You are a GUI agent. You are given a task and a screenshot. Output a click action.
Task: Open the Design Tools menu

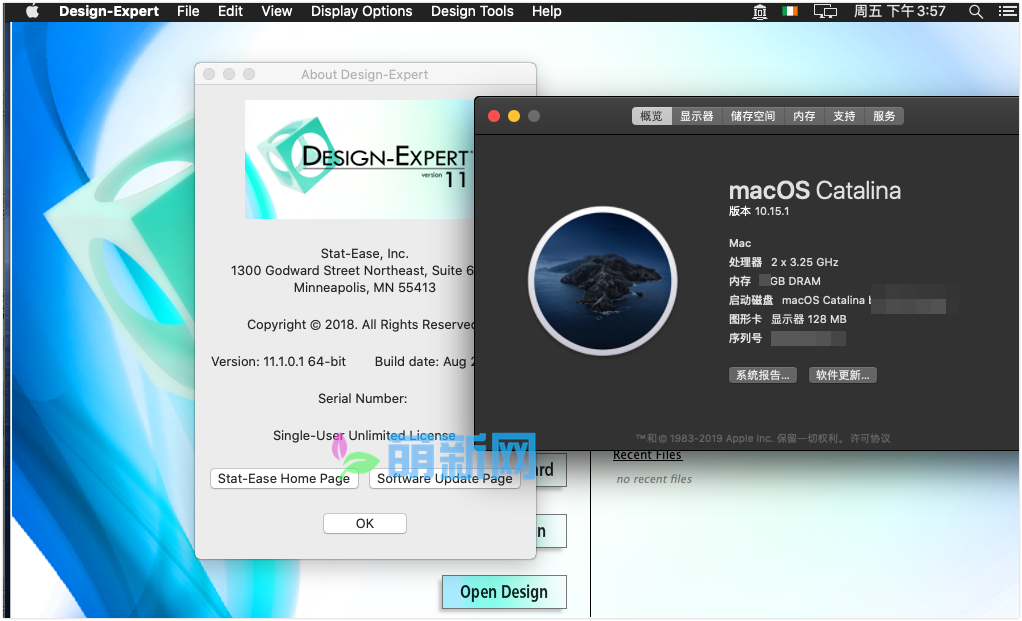click(x=472, y=11)
